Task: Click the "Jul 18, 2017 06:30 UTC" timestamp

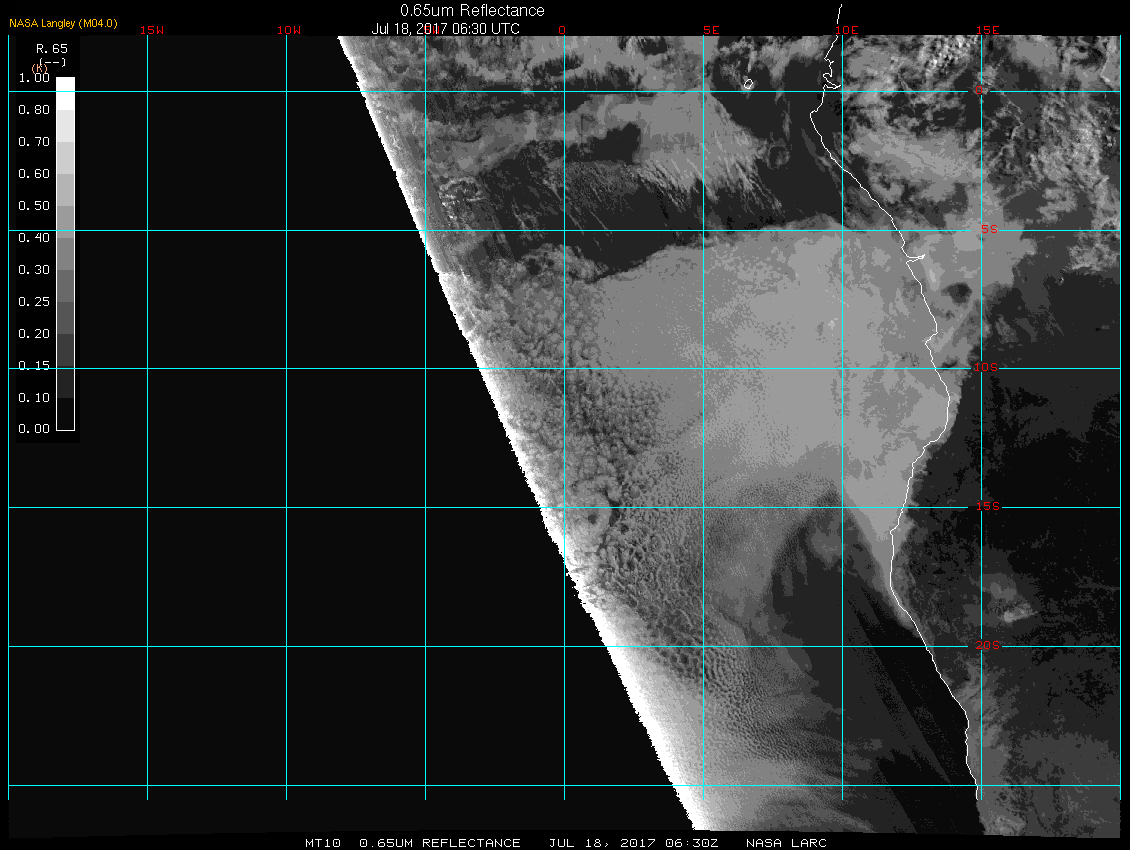Action: pyautogui.click(x=445, y=29)
